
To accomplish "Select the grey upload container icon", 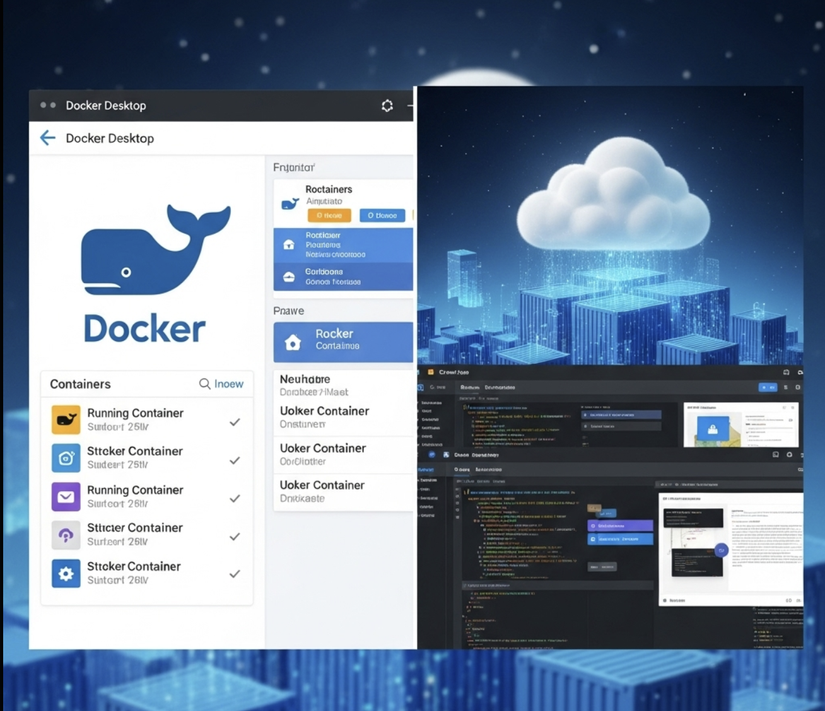I will point(66,535).
